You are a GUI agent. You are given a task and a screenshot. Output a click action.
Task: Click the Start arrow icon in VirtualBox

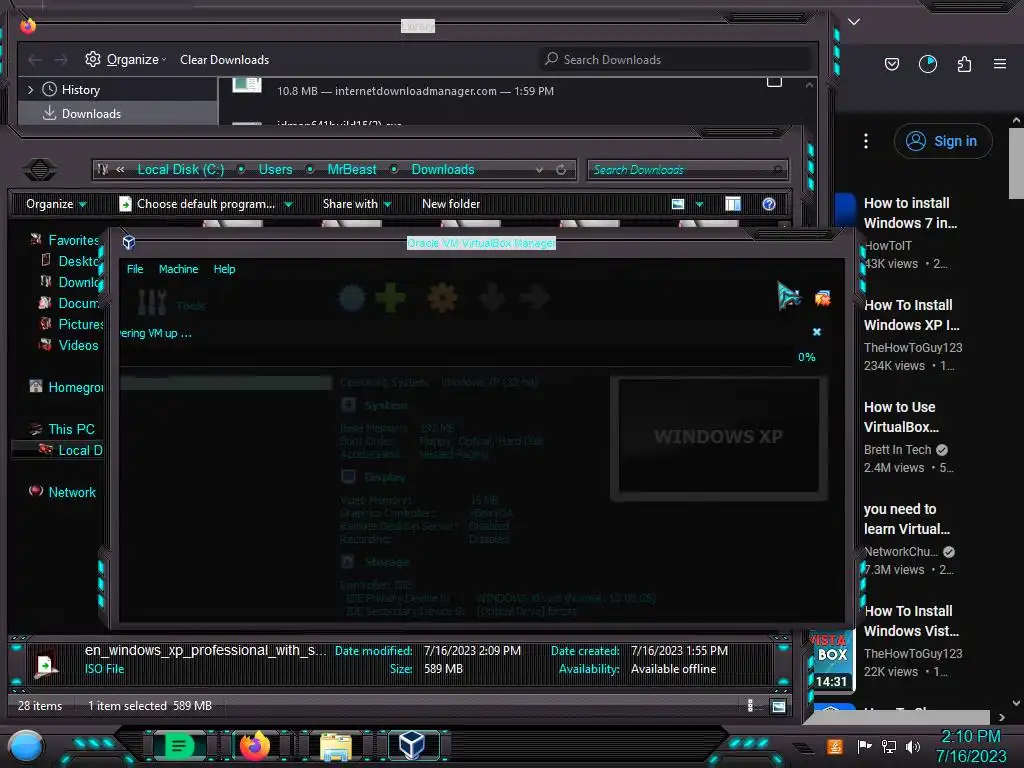click(x=535, y=298)
